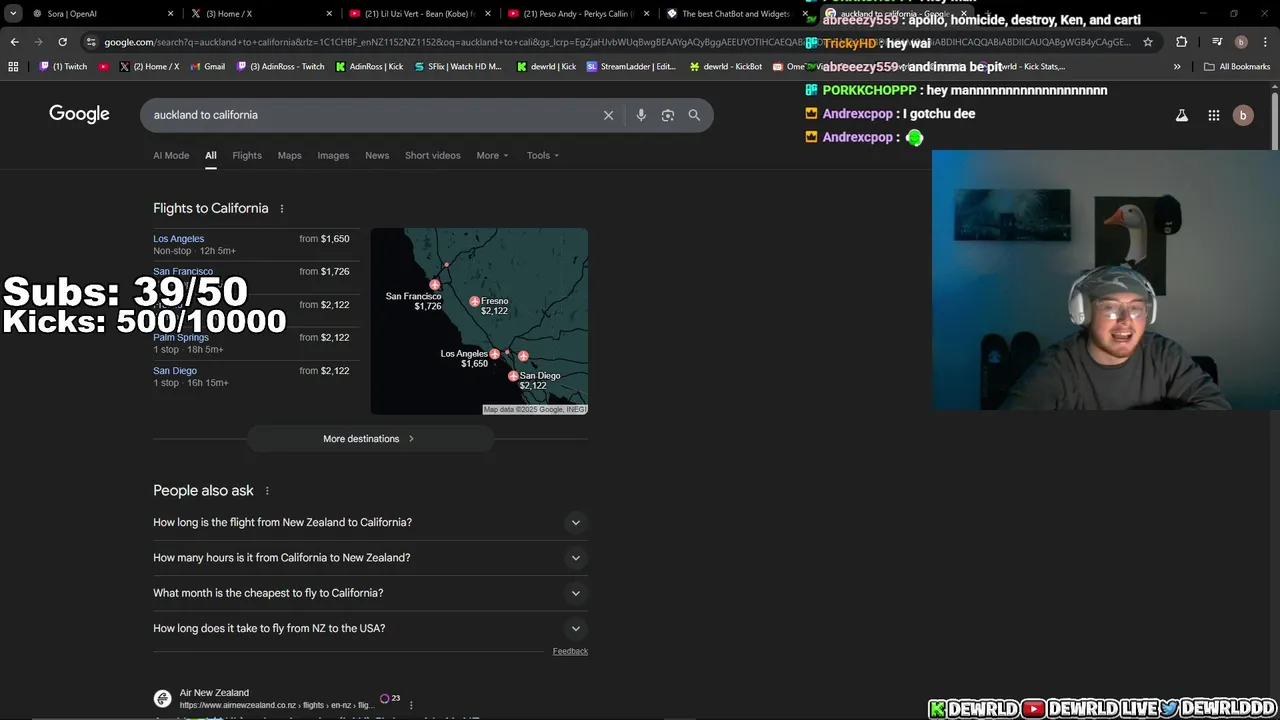
Task: Focus the Google search input field
Action: point(370,115)
